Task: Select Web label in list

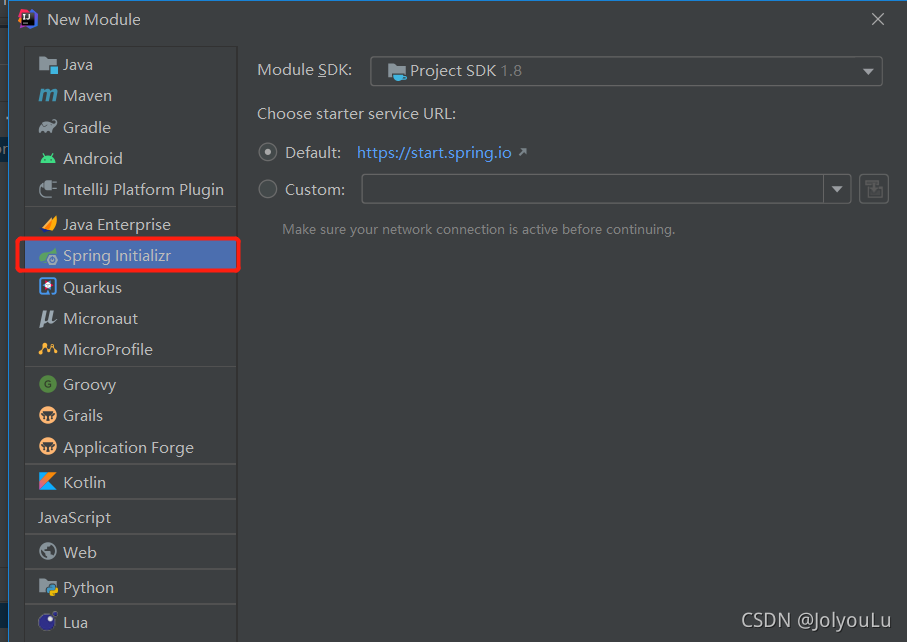Action: pyautogui.click(x=80, y=552)
